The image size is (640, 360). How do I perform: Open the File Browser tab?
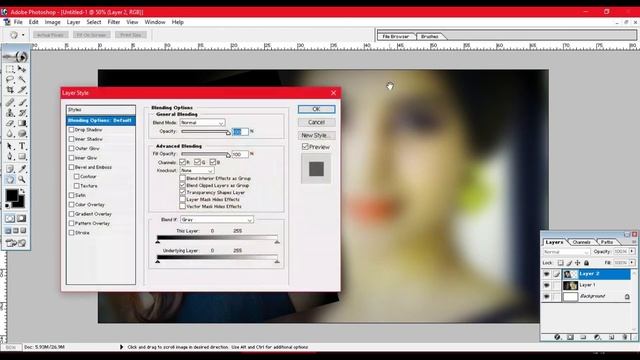click(x=396, y=36)
